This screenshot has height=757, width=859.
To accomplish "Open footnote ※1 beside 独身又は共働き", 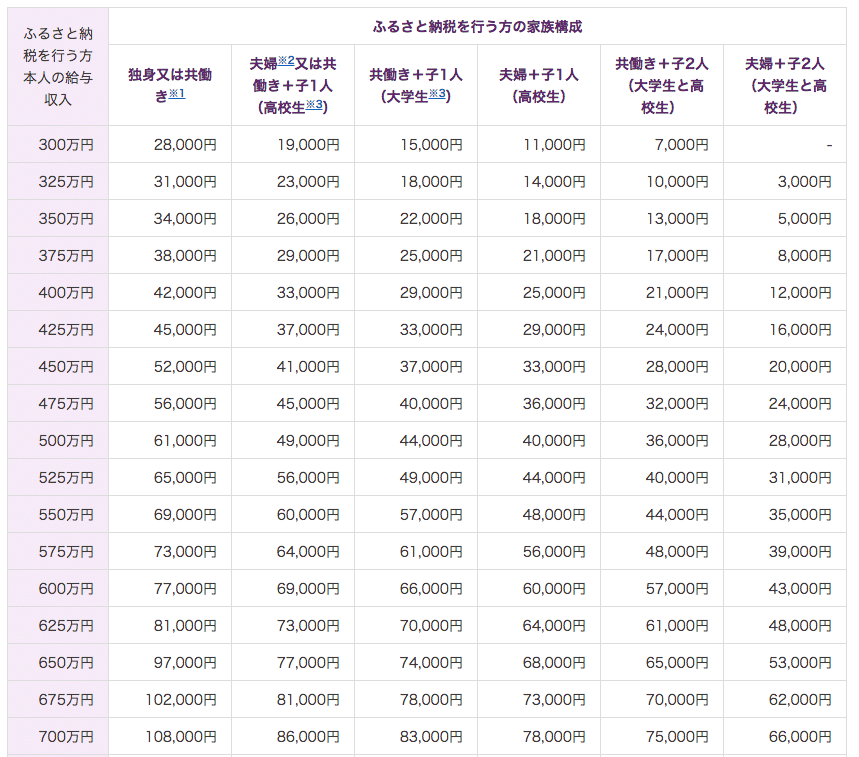I will [176, 94].
